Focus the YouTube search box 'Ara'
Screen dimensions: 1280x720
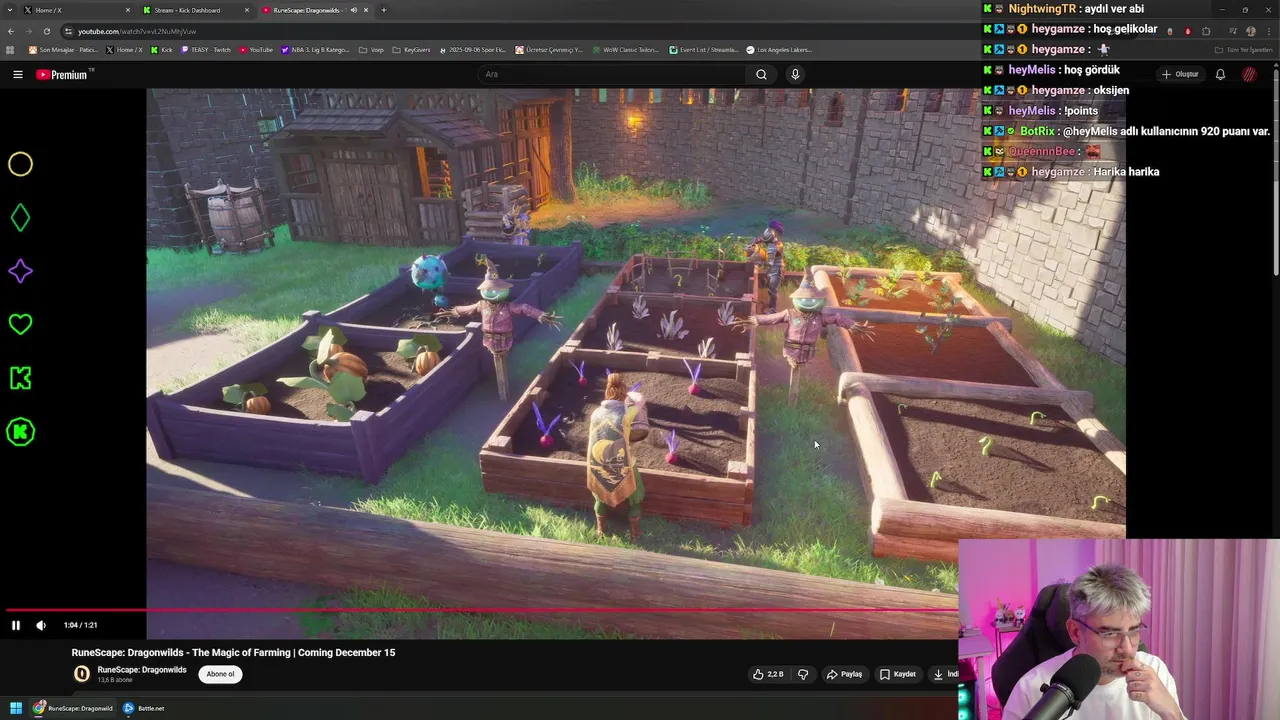612,74
